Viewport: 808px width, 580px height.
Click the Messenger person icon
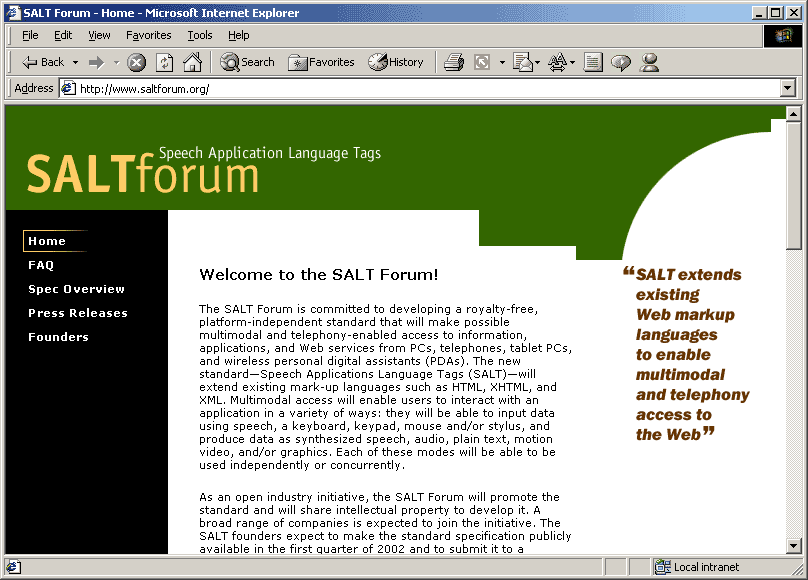[x=649, y=62]
